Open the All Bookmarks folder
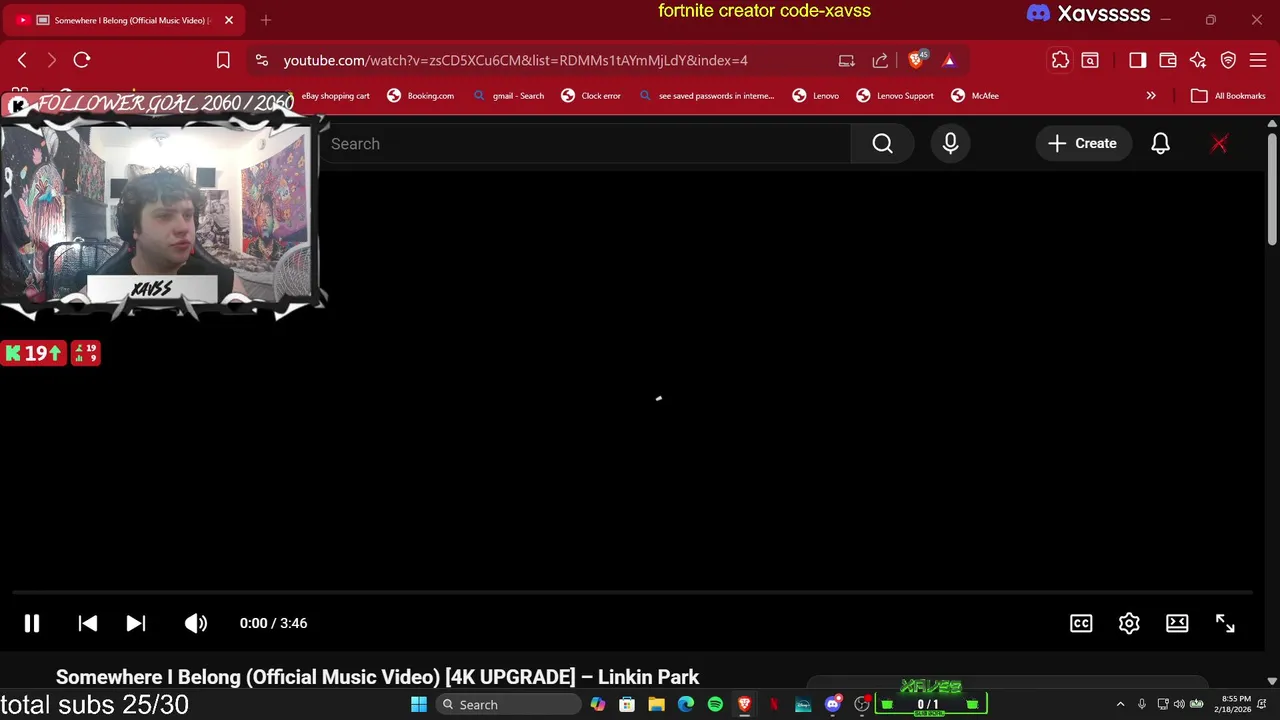The width and height of the screenshot is (1280, 720). pyautogui.click(x=1229, y=96)
